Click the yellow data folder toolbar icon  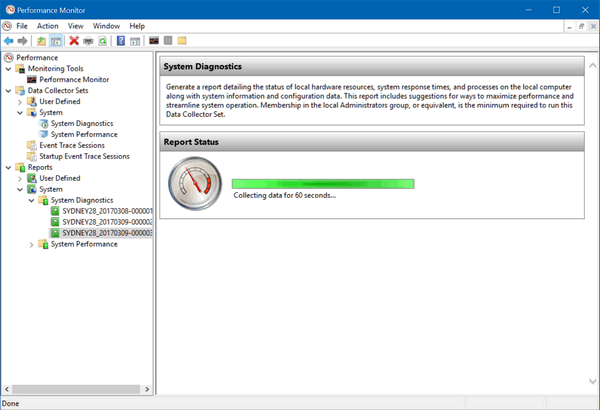tap(182, 40)
